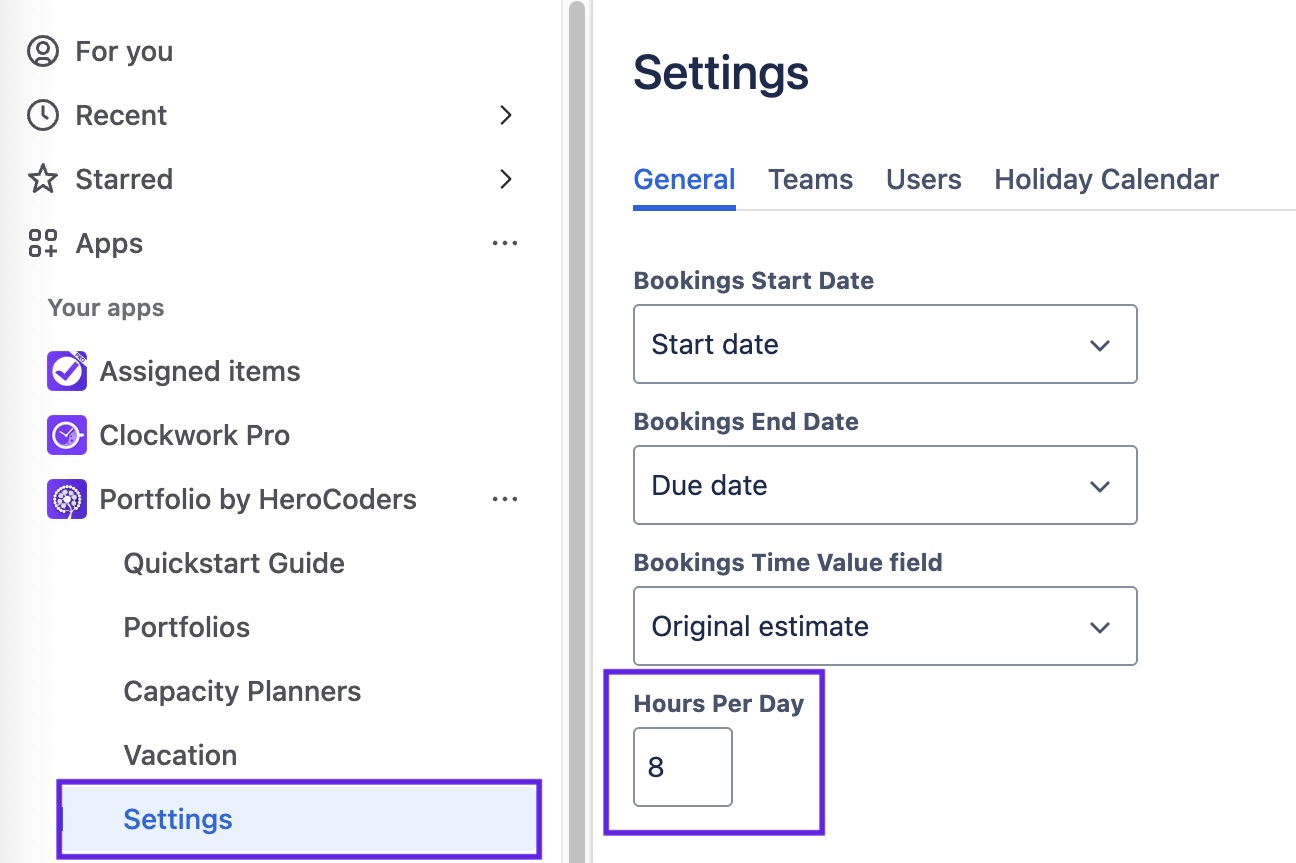Viewport: 1296px width, 863px height.
Task: Click the Recent clock icon
Action: [x=43, y=116]
